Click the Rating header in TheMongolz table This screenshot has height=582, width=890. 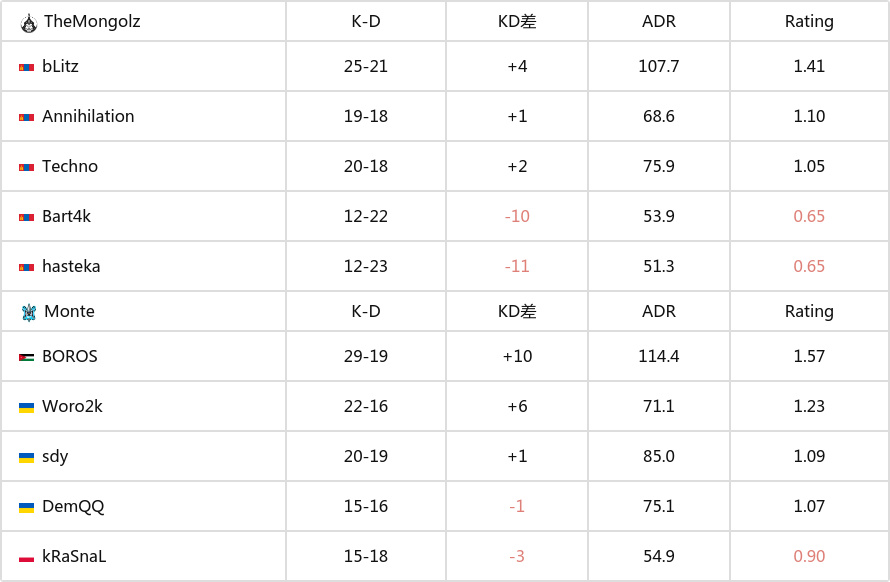point(809,22)
